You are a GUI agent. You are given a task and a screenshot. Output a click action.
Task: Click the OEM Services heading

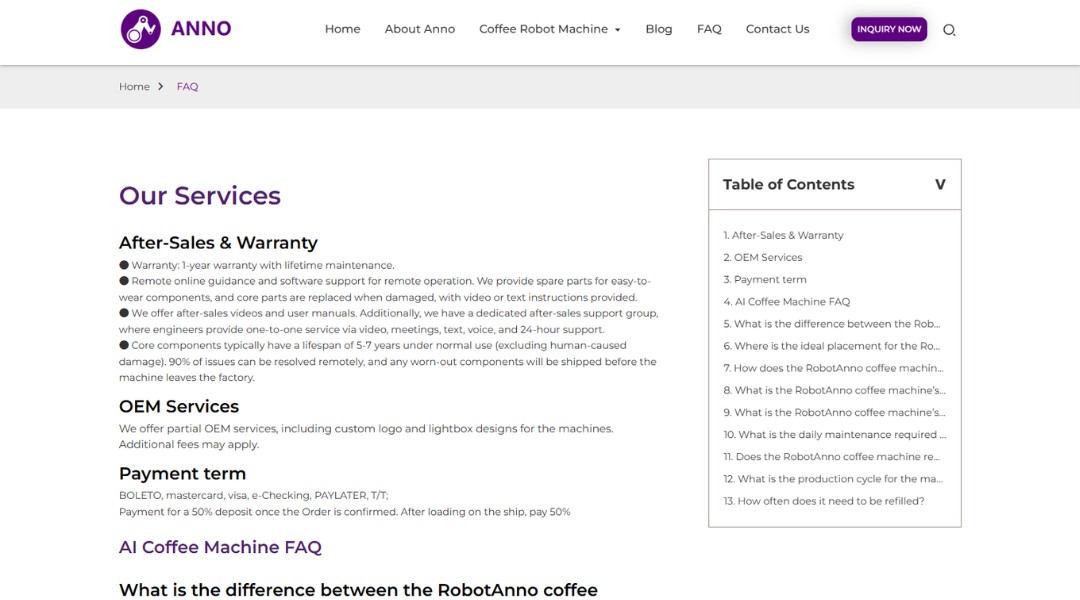point(179,406)
